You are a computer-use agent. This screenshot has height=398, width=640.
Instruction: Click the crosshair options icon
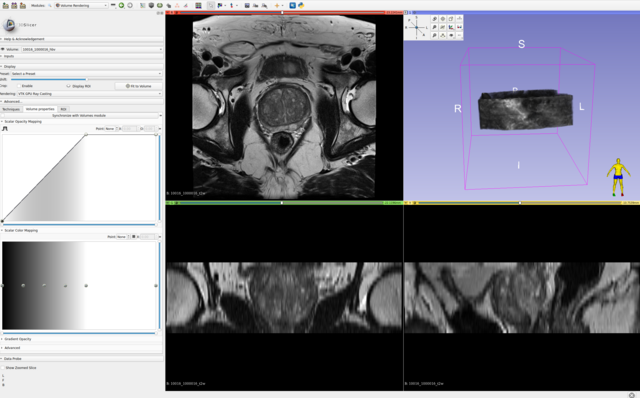pos(277,5)
